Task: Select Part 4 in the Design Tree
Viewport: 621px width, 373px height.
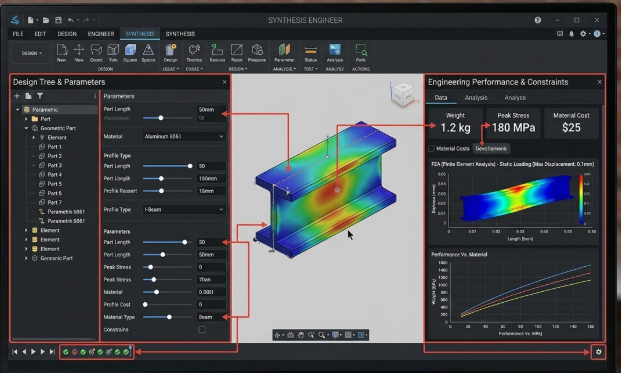Action: [x=54, y=175]
